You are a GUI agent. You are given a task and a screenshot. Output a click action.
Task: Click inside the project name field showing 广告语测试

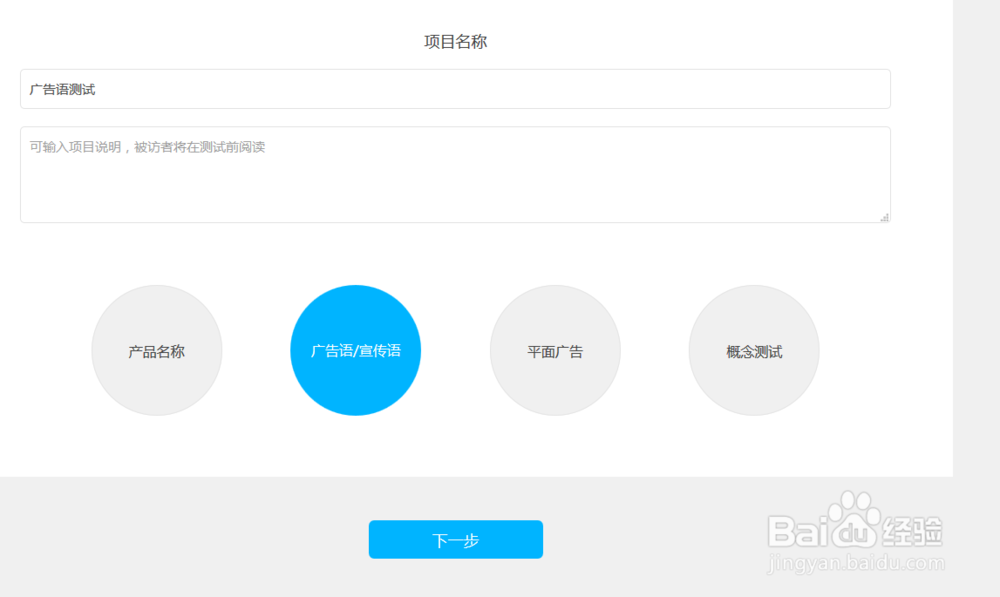point(455,89)
